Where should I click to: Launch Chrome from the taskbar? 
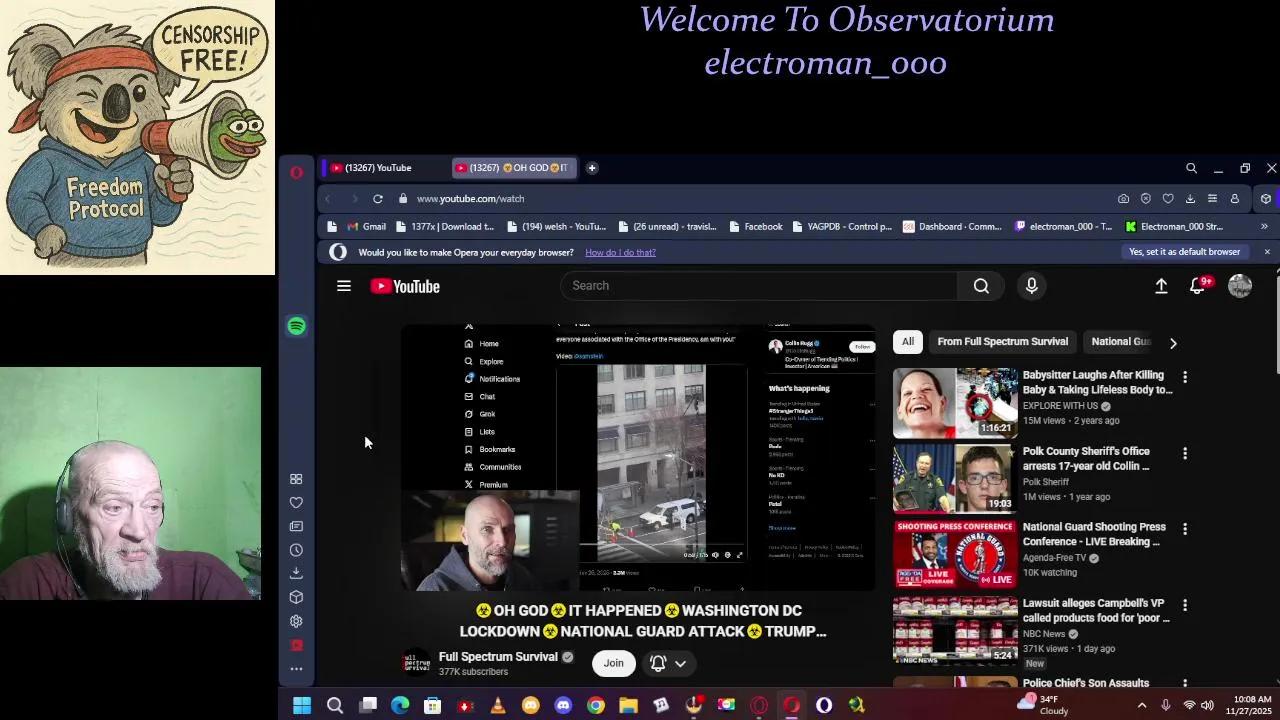coord(596,705)
